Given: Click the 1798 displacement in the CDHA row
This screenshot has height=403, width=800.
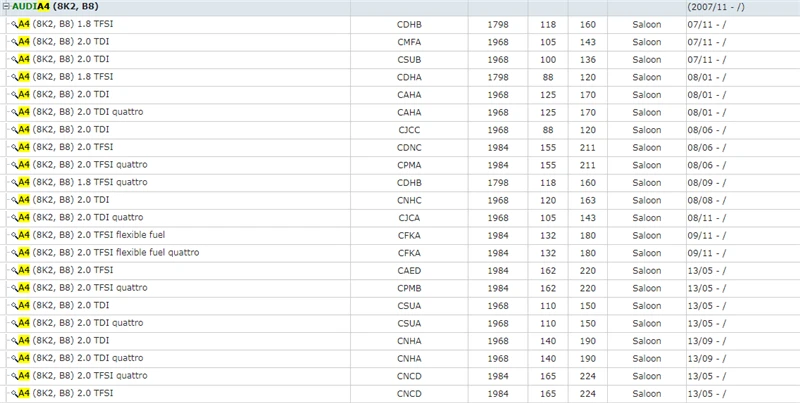Looking at the screenshot, I should (498, 78).
